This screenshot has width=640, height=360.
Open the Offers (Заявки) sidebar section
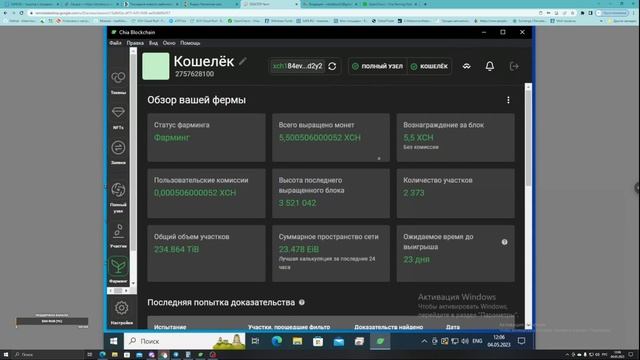tap(118, 153)
